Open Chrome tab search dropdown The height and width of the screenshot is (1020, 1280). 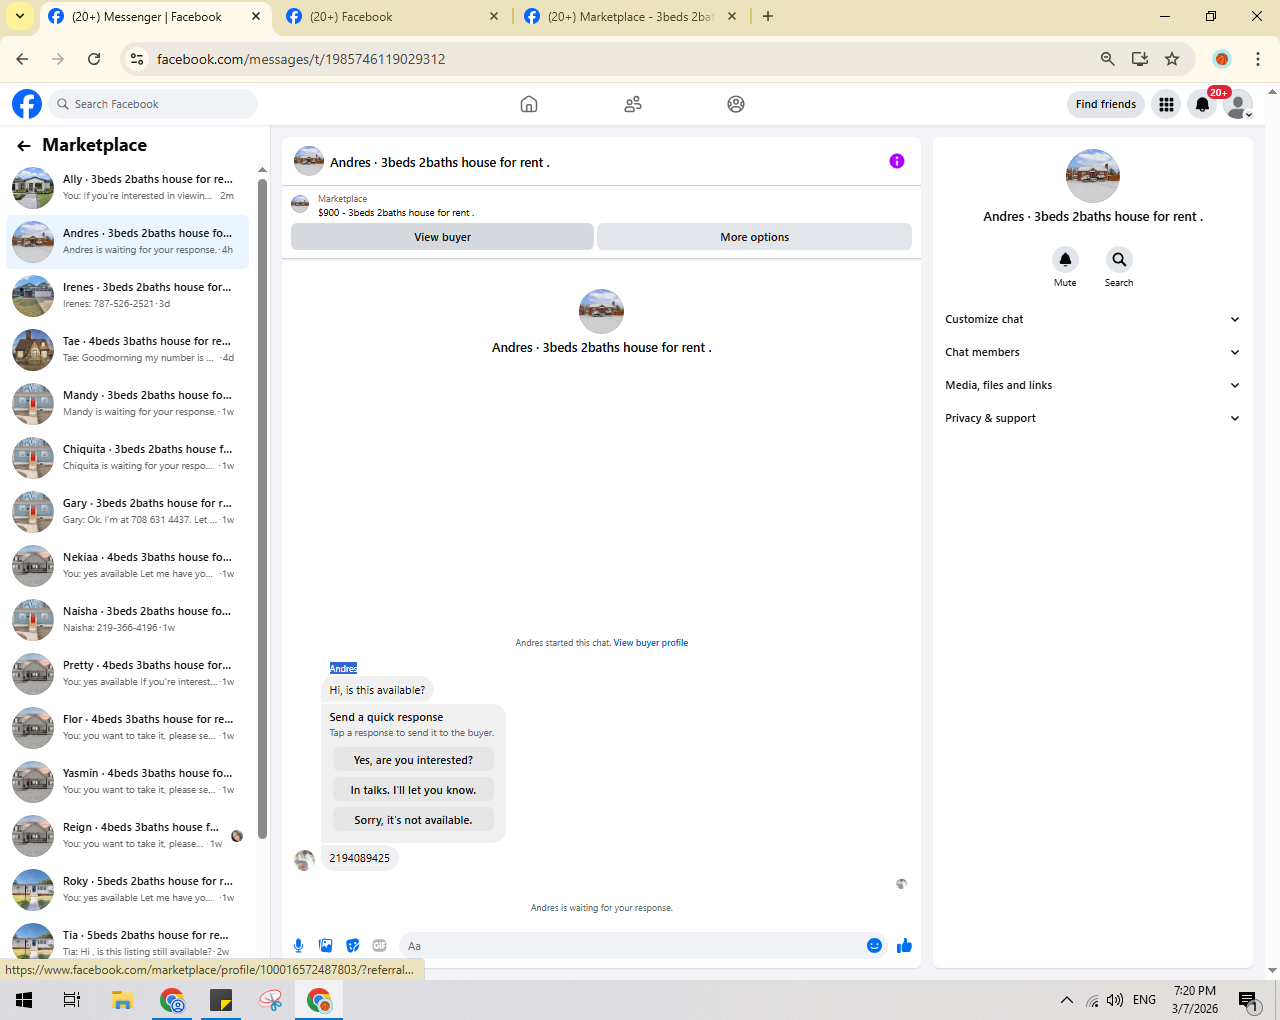pyautogui.click(x=20, y=16)
